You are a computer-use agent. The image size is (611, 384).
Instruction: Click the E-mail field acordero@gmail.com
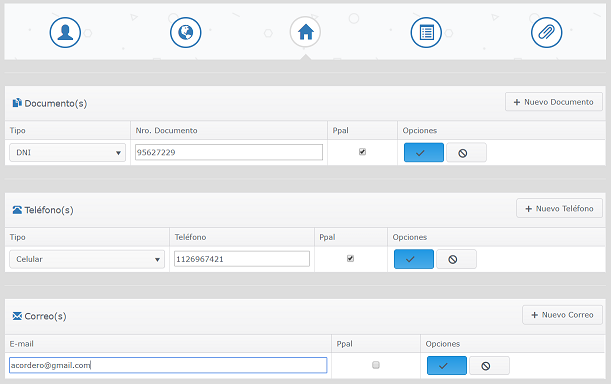point(168,365)
